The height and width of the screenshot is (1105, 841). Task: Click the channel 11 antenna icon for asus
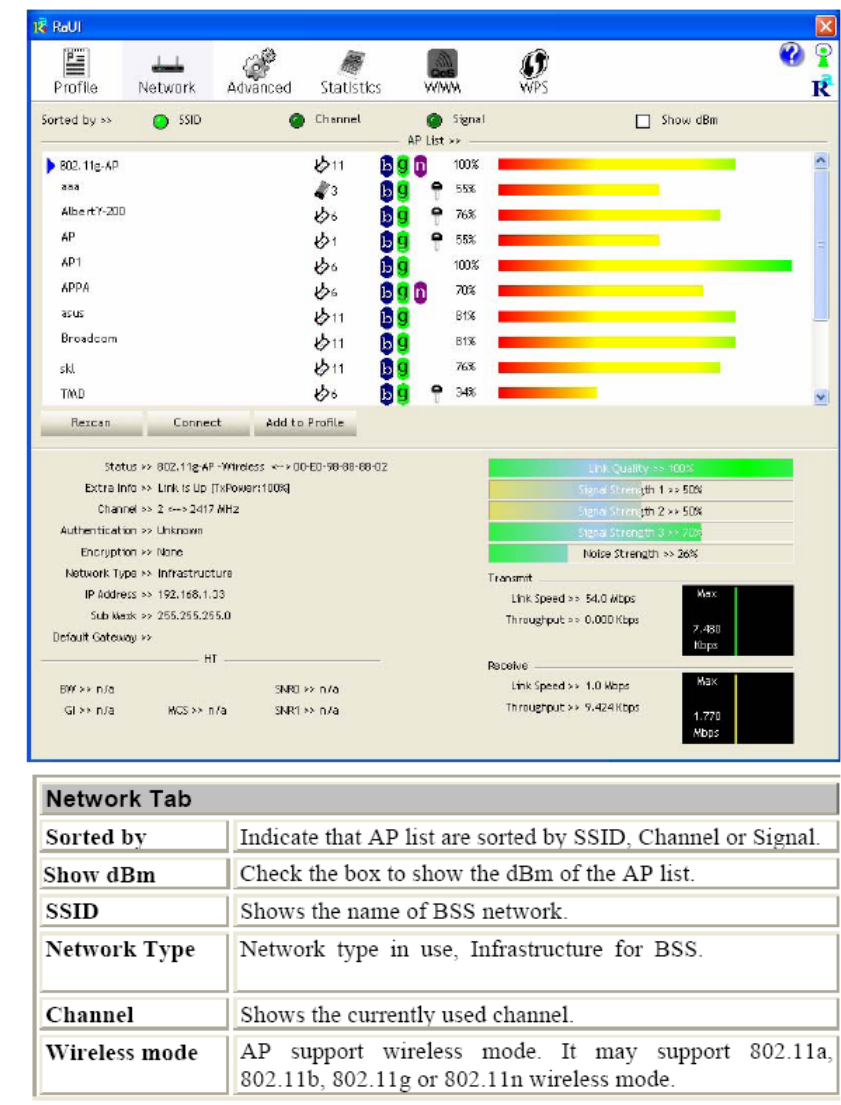[321, 316]
